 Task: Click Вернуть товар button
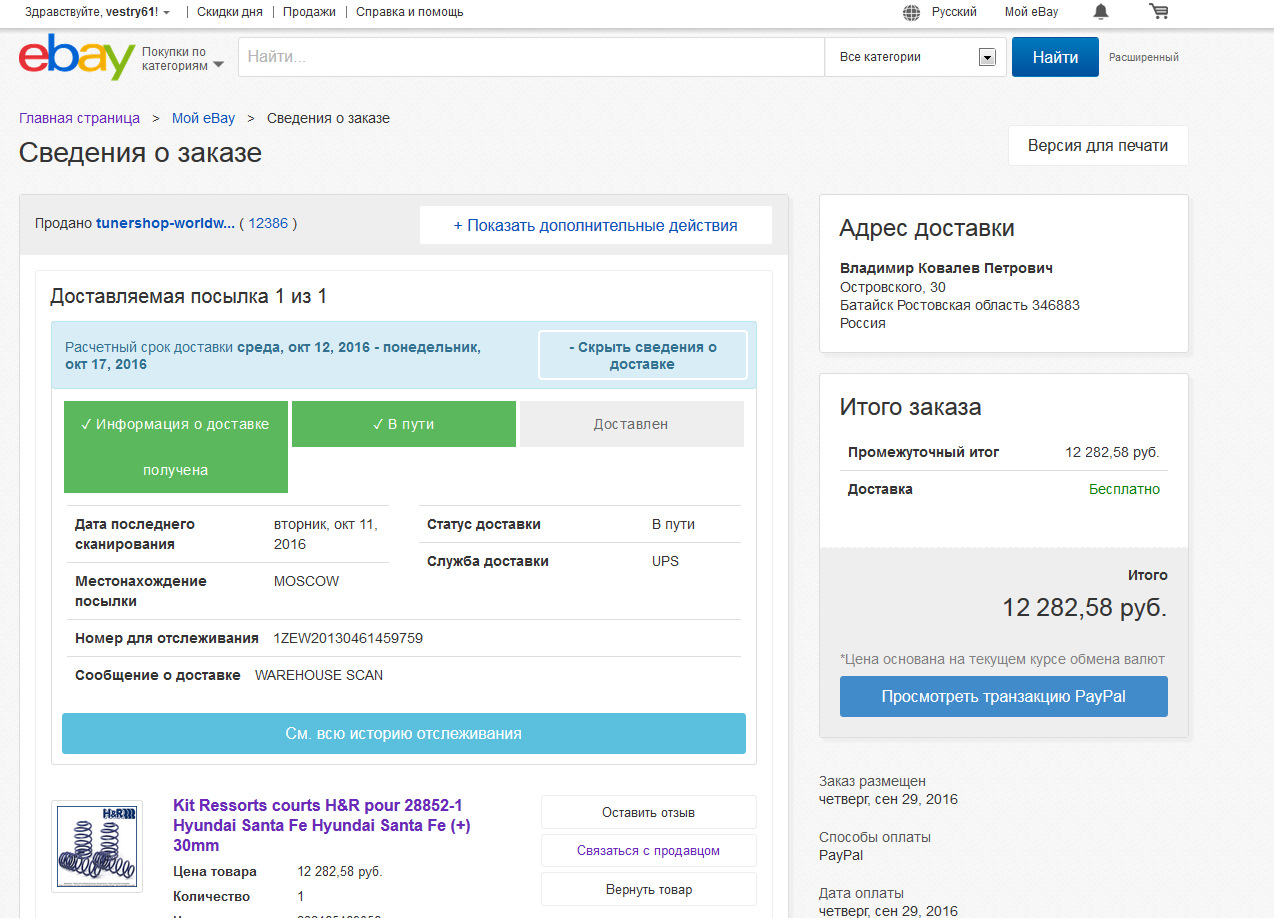pyautogui.click(x=649, y=889)
